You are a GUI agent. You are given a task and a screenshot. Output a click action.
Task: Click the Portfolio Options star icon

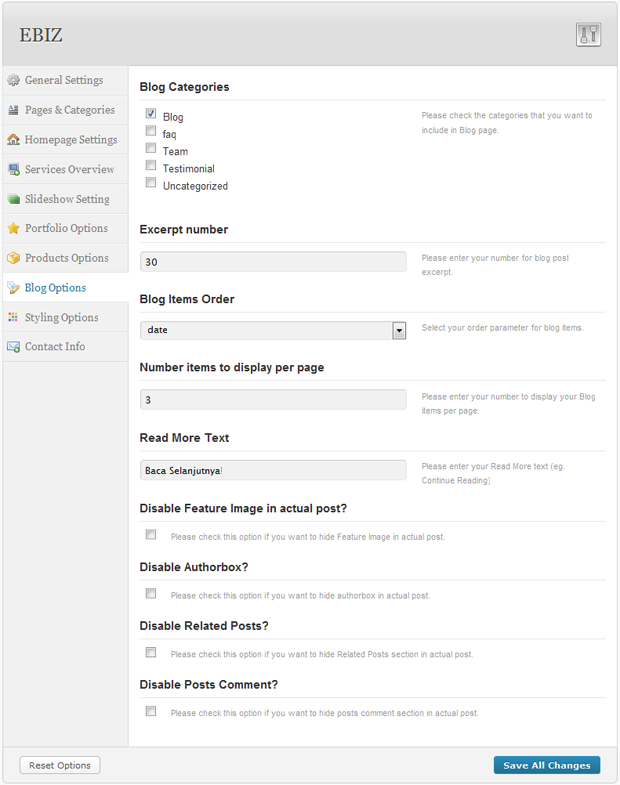(x=13, y=228)
